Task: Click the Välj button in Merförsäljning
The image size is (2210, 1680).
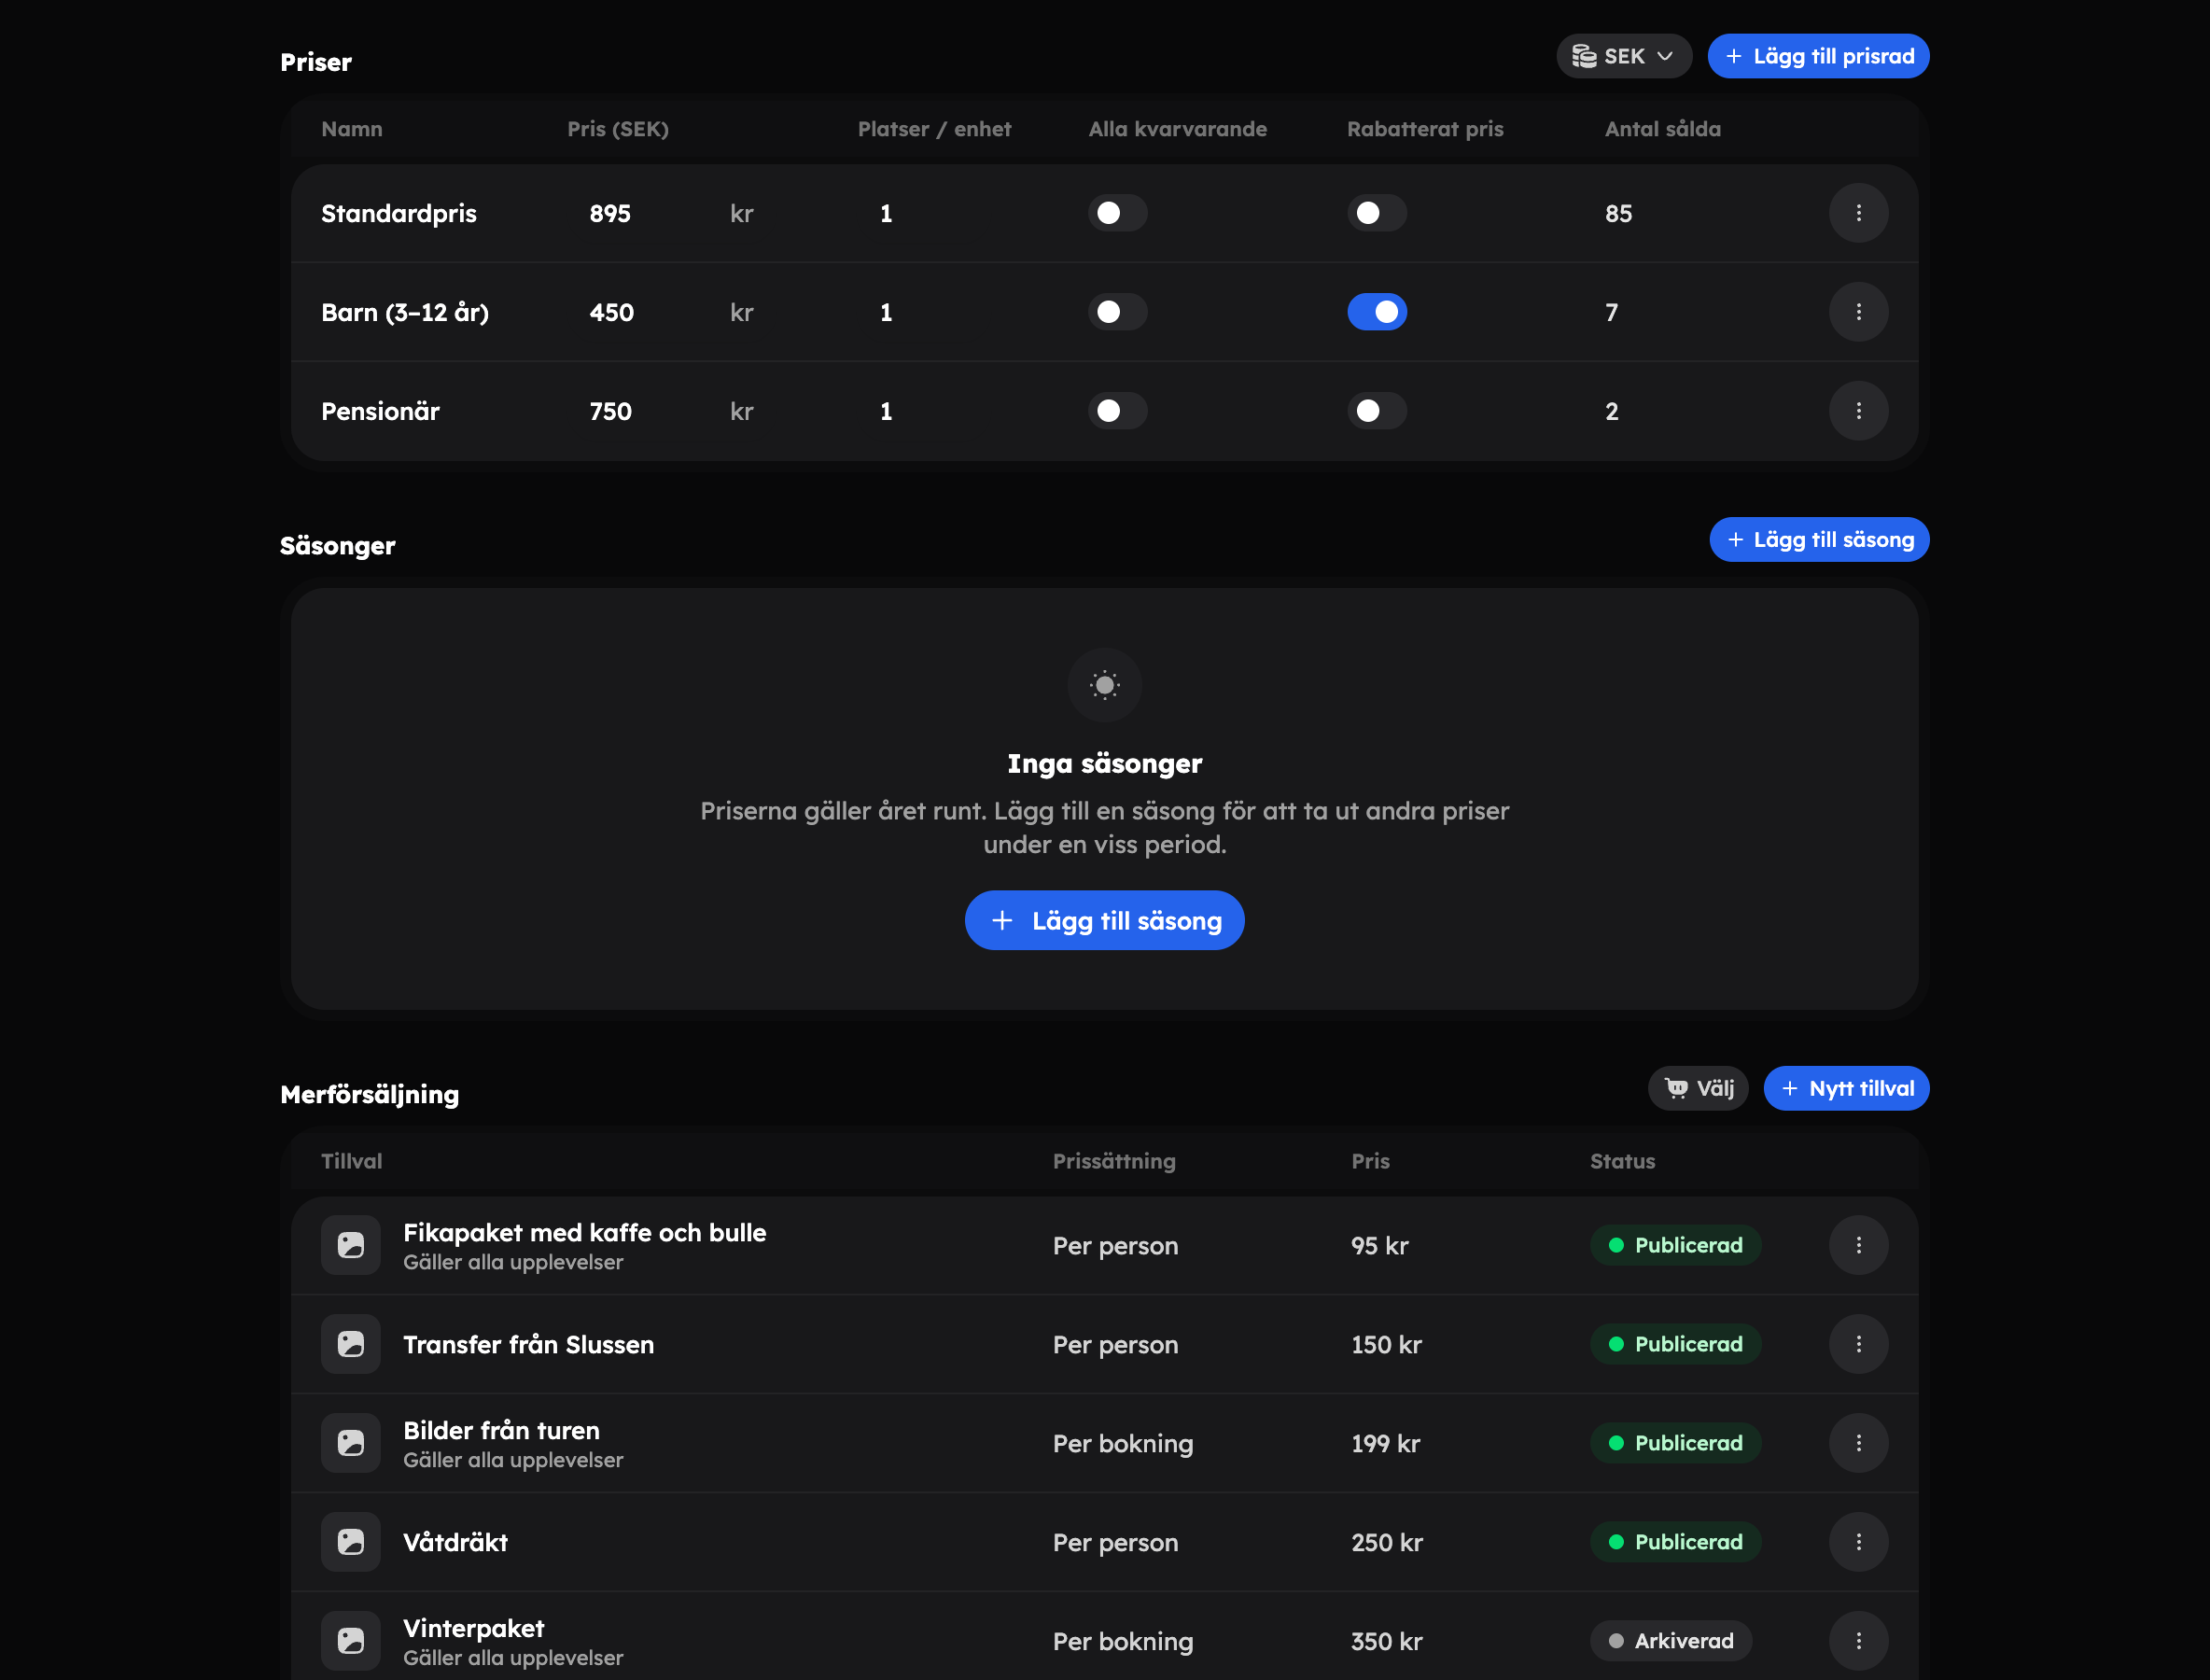Action: pos(1698,1088)
